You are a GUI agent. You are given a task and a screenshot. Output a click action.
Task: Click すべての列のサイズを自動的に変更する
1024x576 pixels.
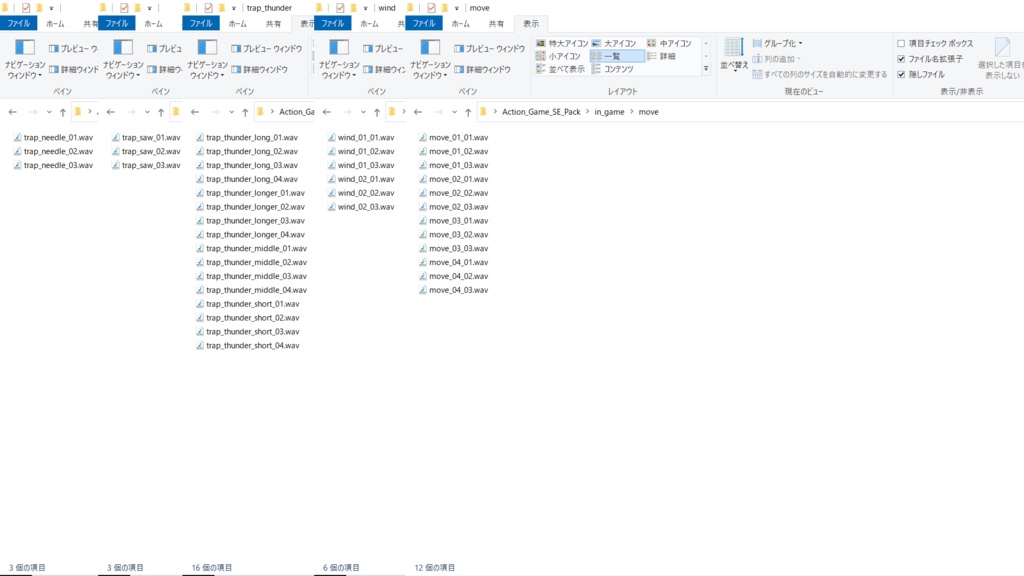[x=820, y=74]
